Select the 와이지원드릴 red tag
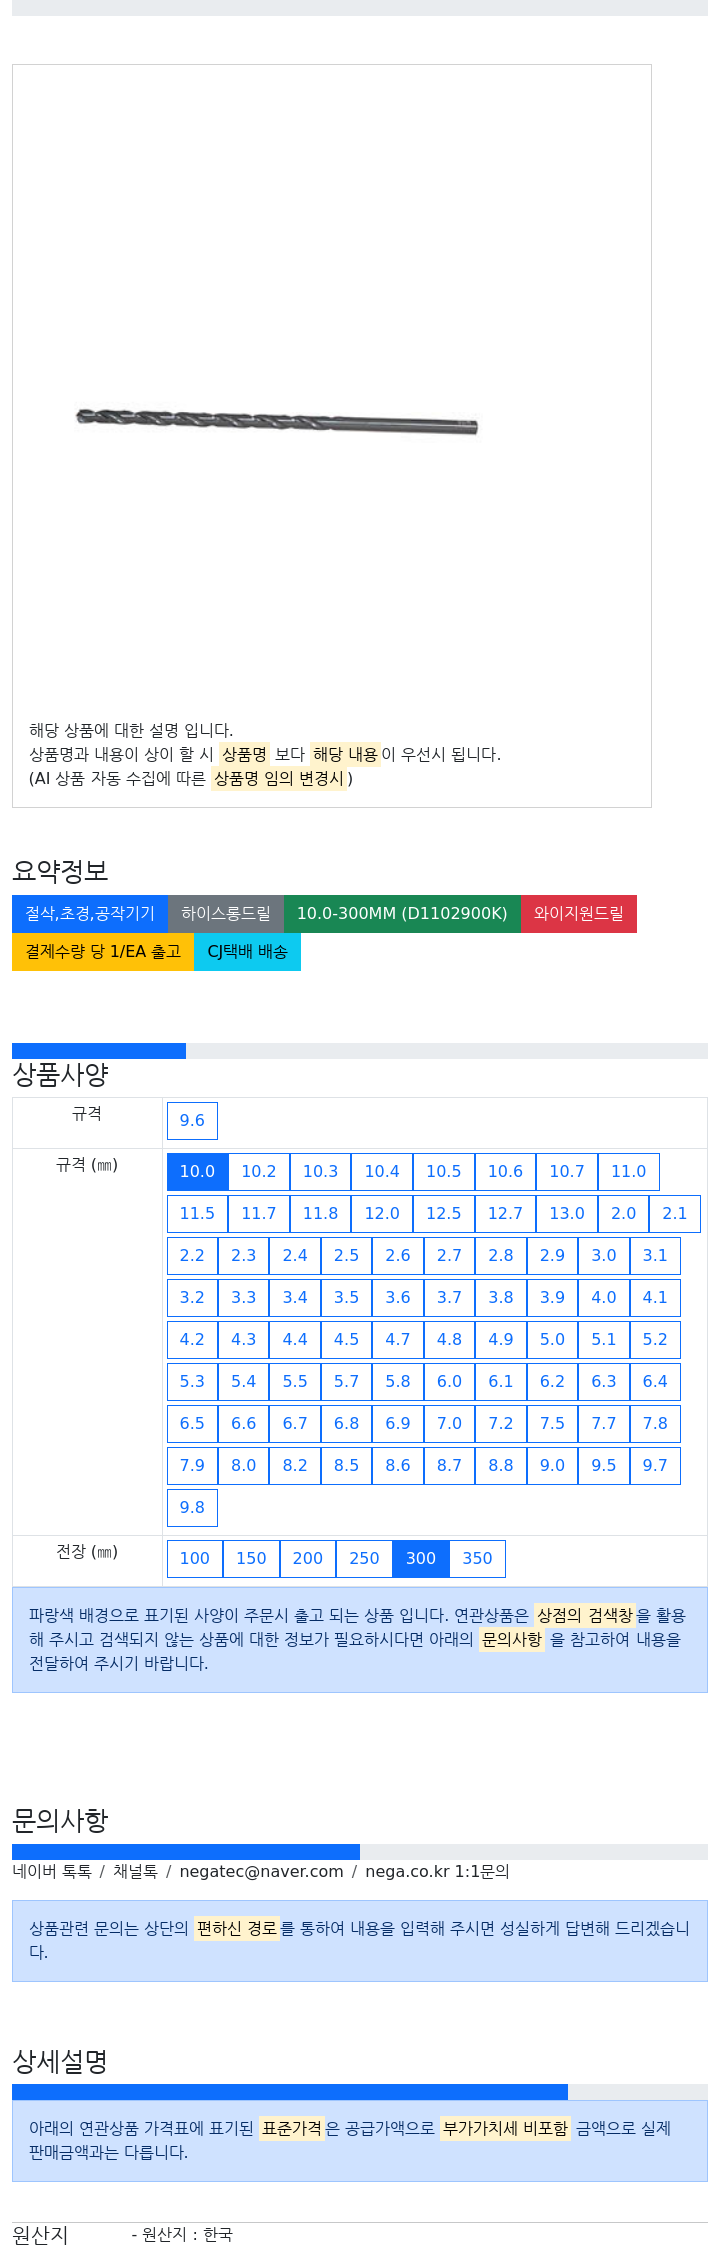Image resolution: width=720 pixels, height=2255 pixels. pos(579,914)
